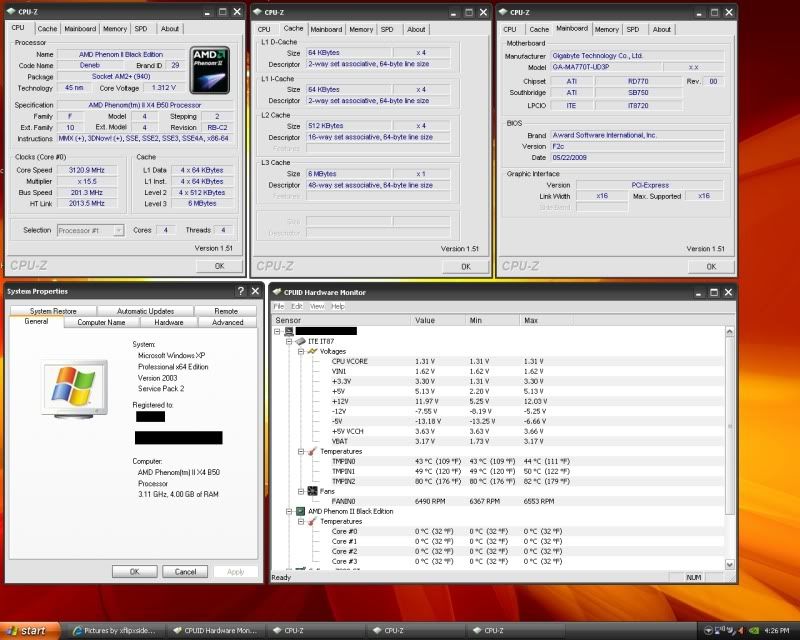Show hidden system tray icons
Image resolution: width=800 pixels, height=640 pixels.
708,631
